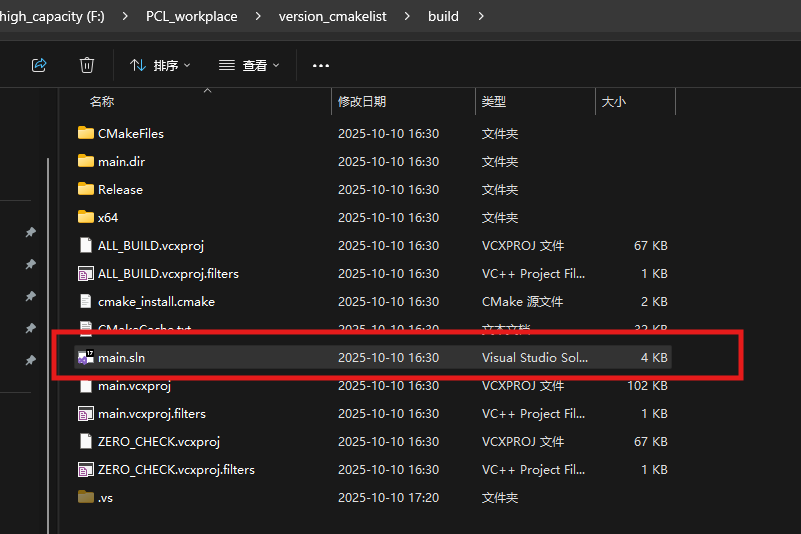Select the main.dir folder icon
801x534 pixels.
86,161
